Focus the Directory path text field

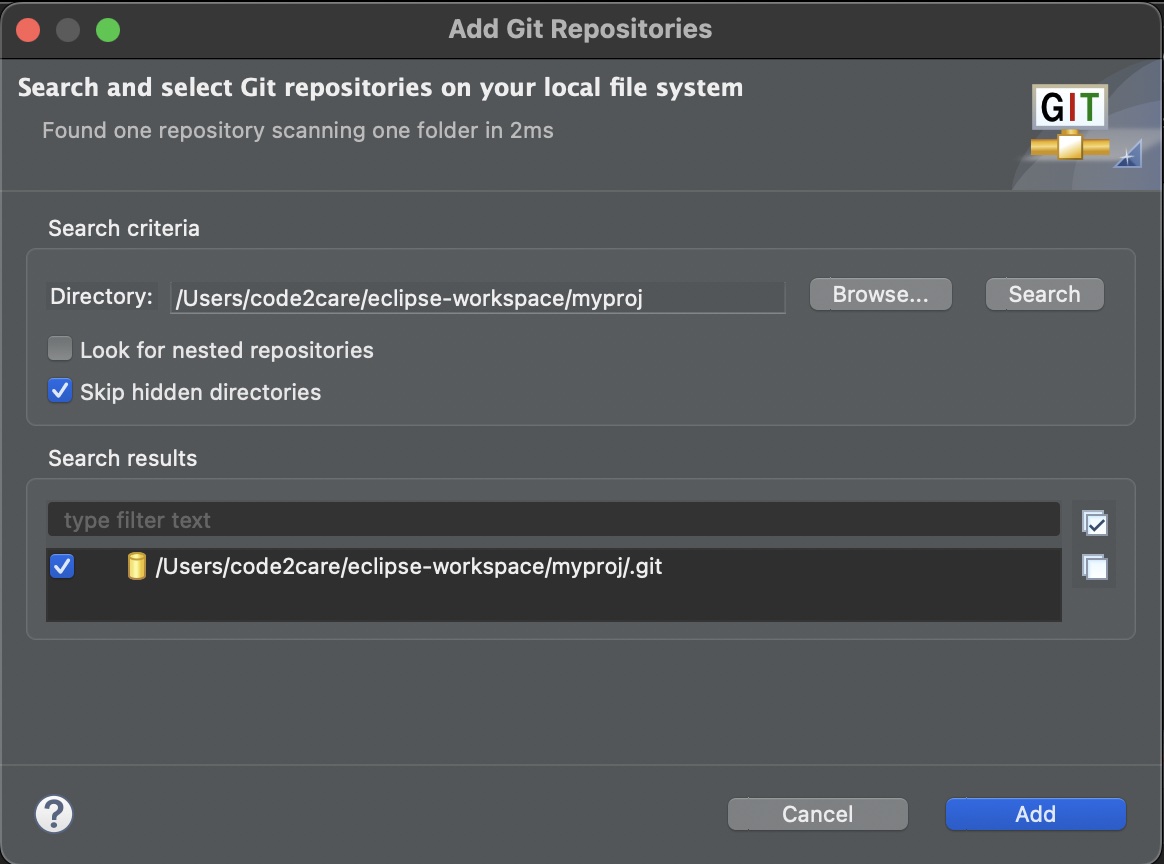click(x=477, y=297)
